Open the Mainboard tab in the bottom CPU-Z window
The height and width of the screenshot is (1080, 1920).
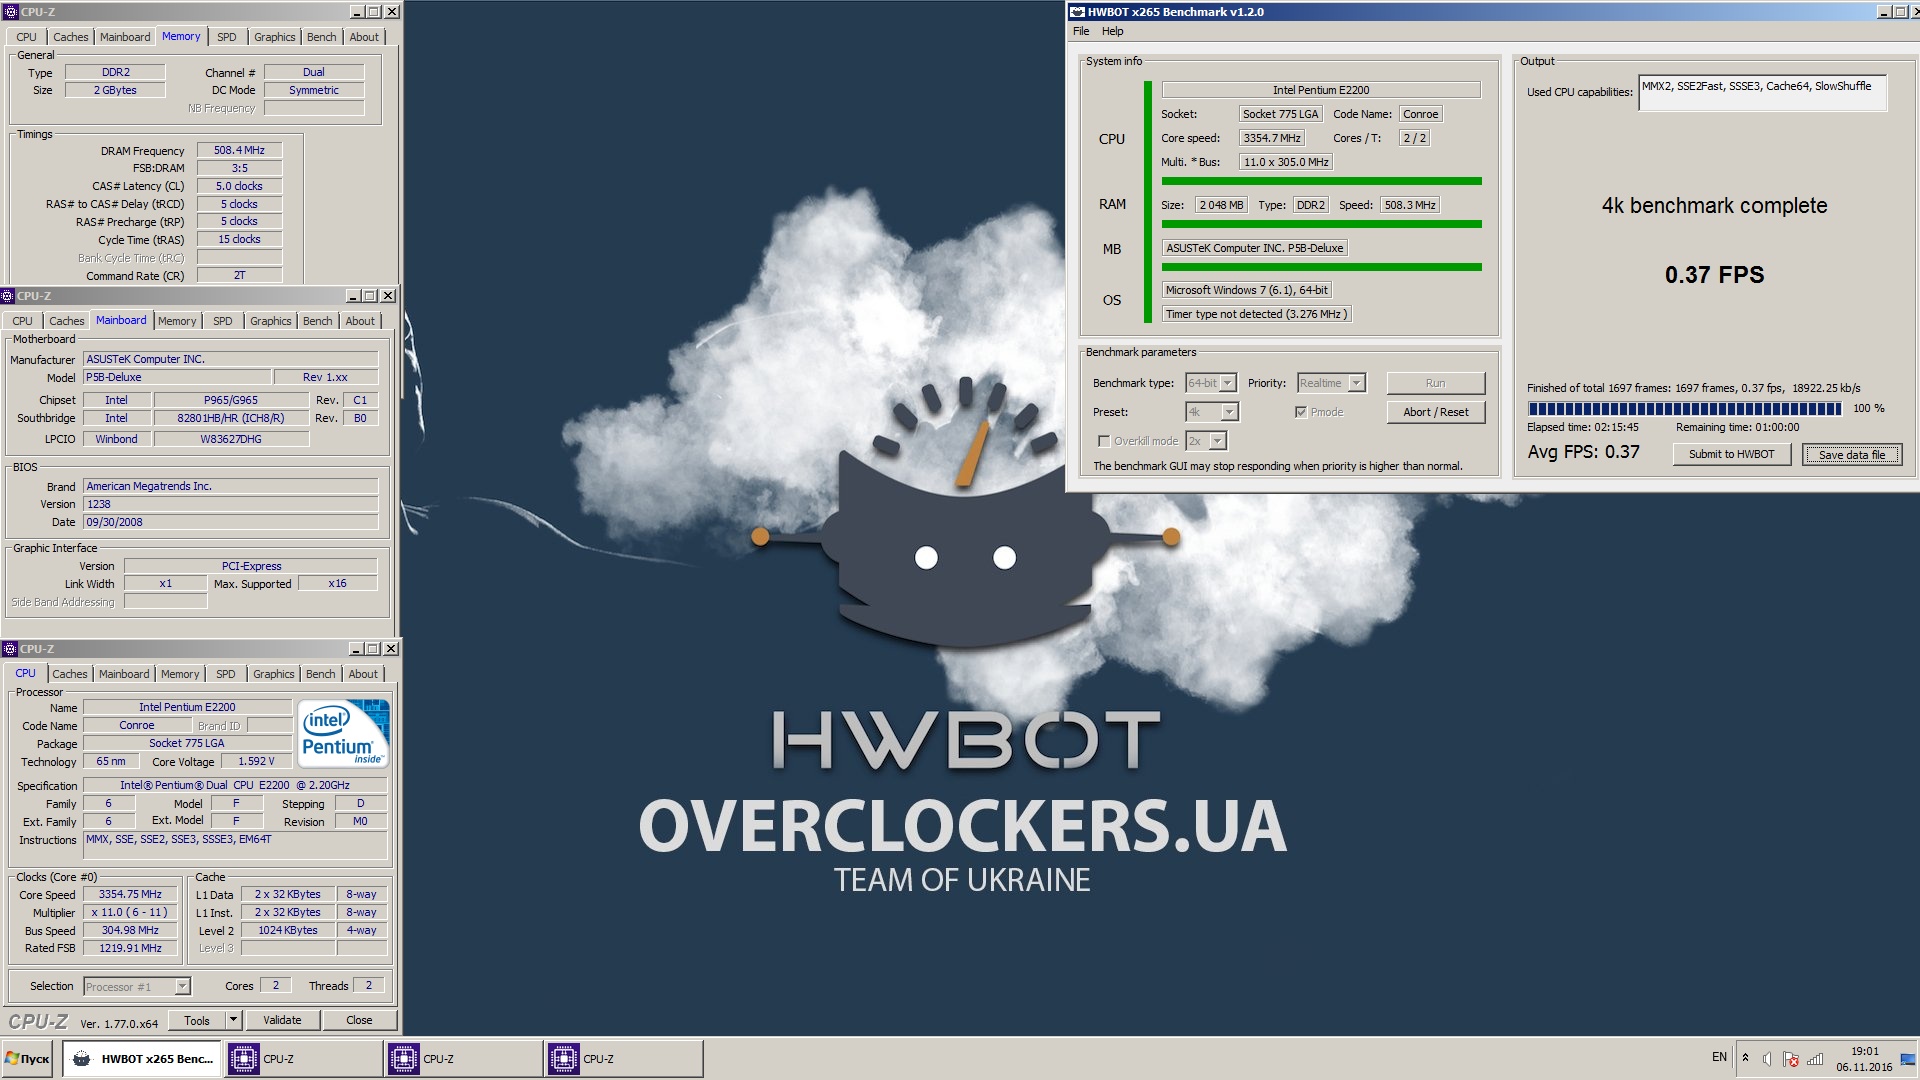tap(124, 674)
